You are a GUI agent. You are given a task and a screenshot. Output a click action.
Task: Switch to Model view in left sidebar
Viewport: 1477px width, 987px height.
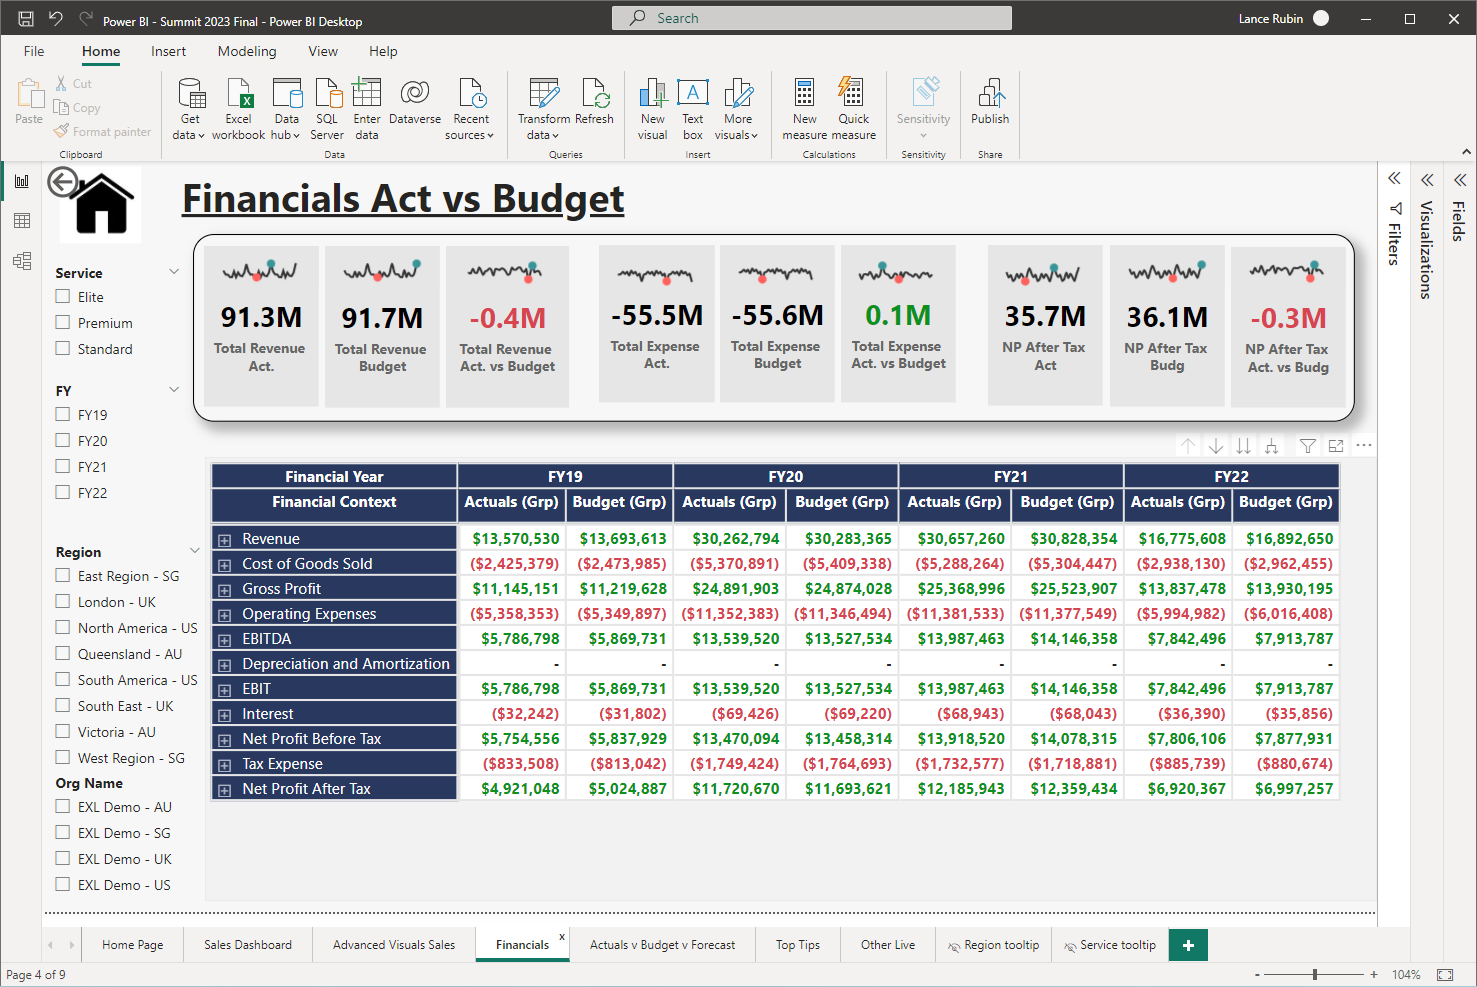click(22, 261)
